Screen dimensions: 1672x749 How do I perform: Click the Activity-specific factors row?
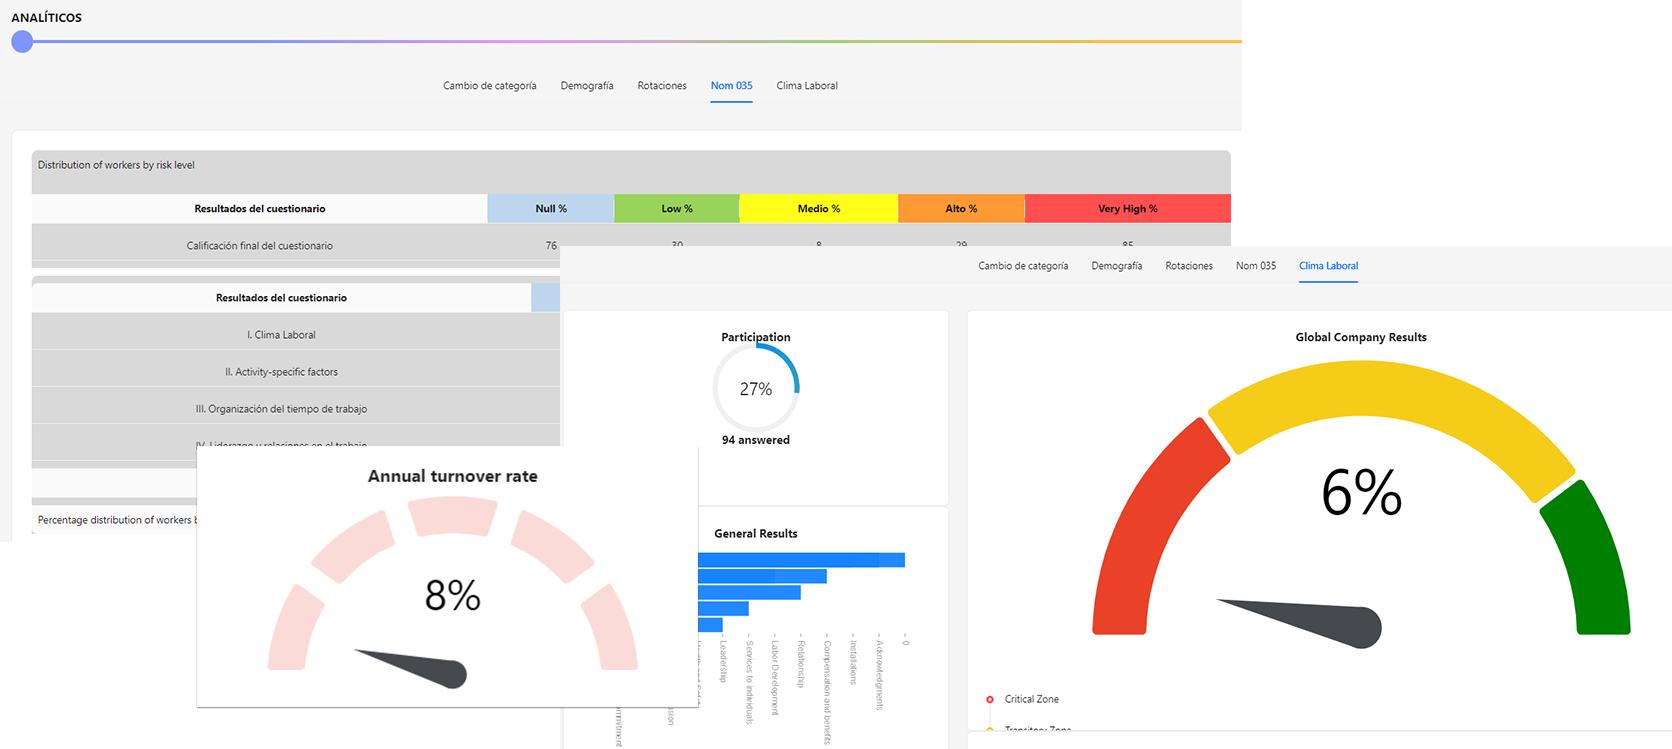coord(281,372)
